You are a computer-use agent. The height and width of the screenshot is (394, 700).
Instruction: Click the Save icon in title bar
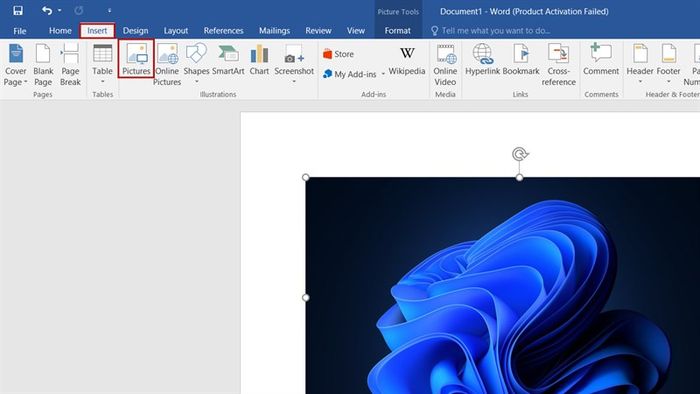(x=18, y=11)
